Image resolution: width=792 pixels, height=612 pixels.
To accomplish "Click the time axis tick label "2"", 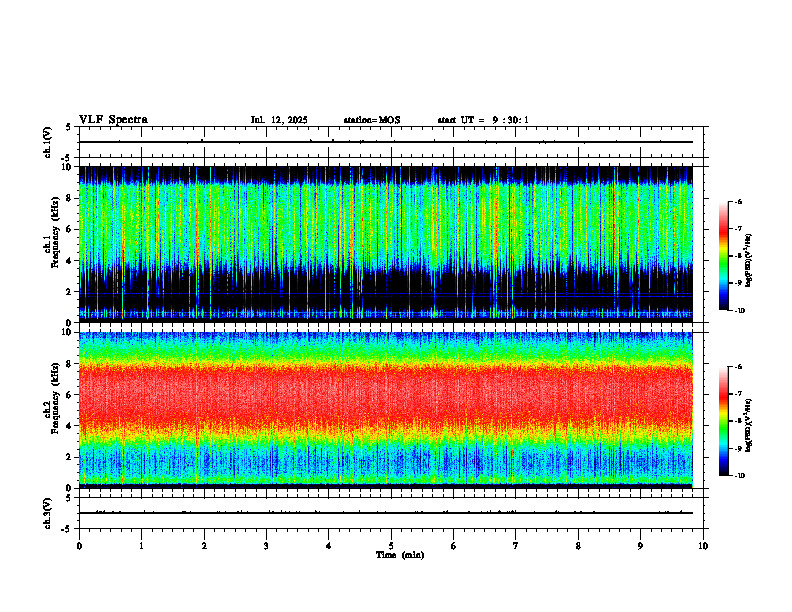I will click(204, 546).
